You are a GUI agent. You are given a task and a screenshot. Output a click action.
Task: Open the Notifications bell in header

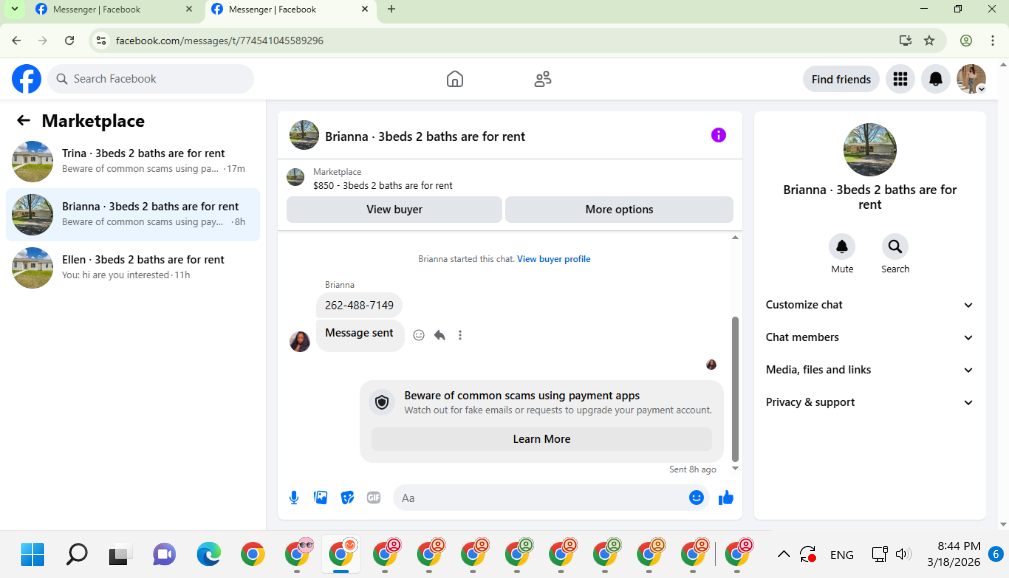pos(936,79)
